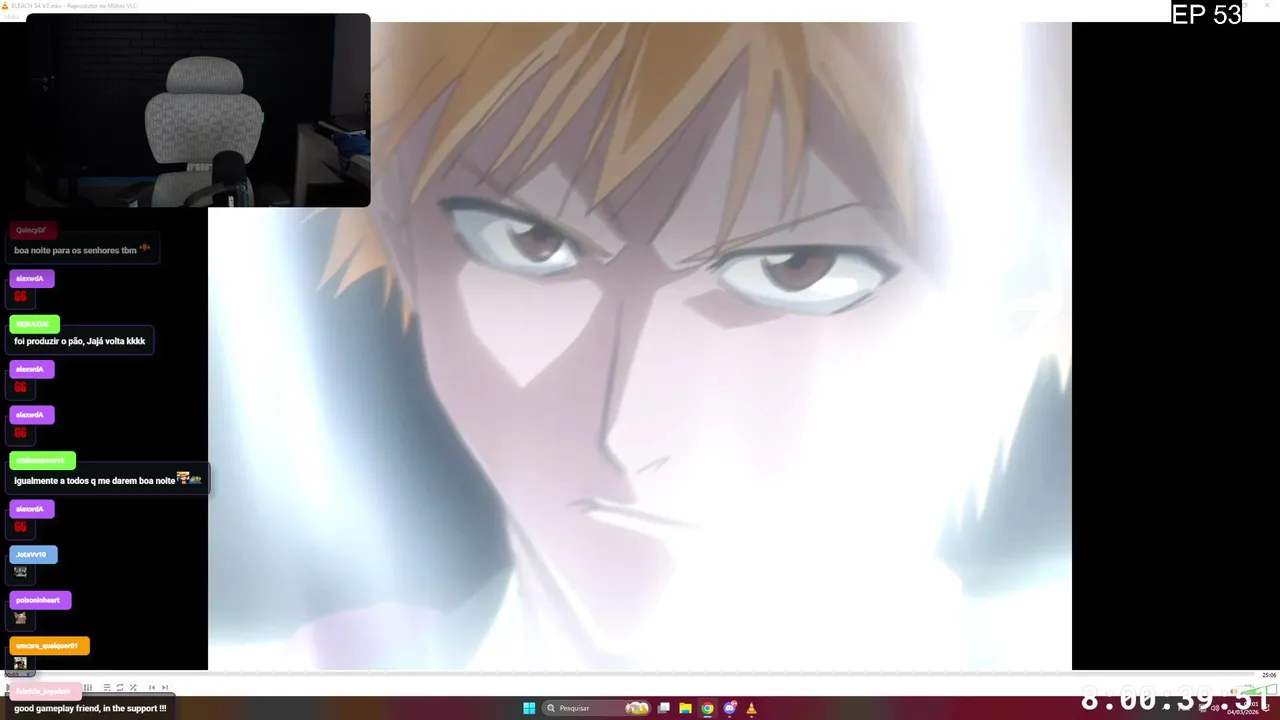
Task: Skip to previous media in VLC
Action: tap(152, 687)
